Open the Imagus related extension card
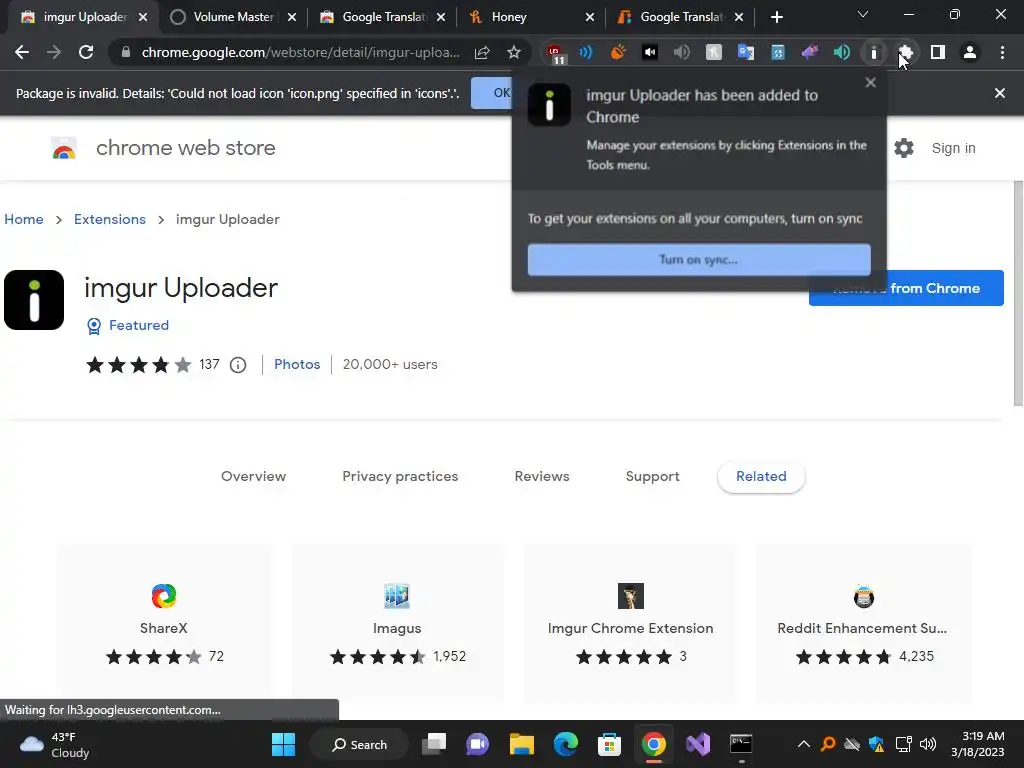 (397, 624)
